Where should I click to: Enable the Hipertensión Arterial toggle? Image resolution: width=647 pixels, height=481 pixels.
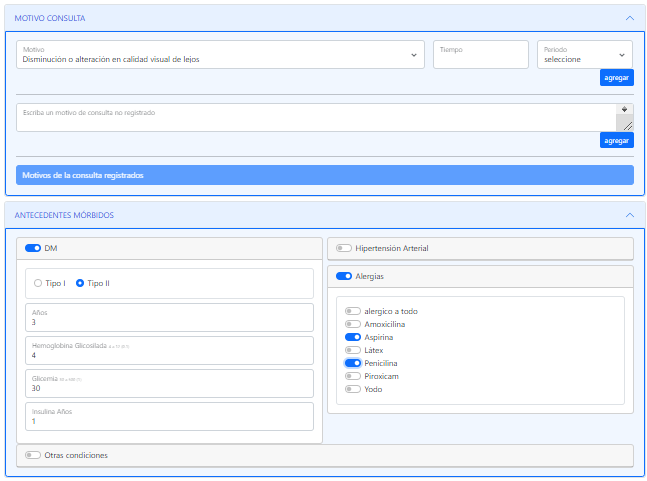(344, 248)
